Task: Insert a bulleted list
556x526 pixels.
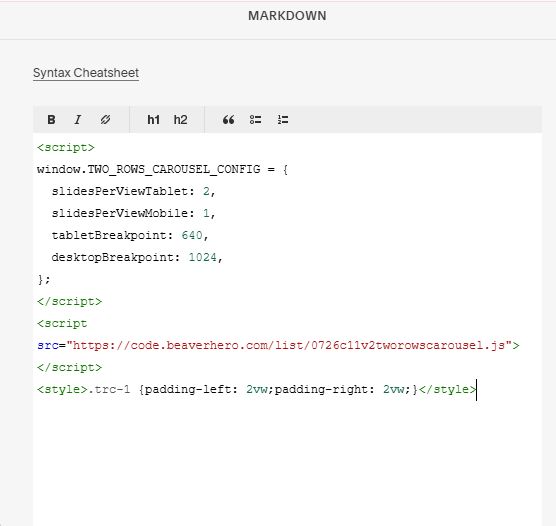Action: pos(255,120)
